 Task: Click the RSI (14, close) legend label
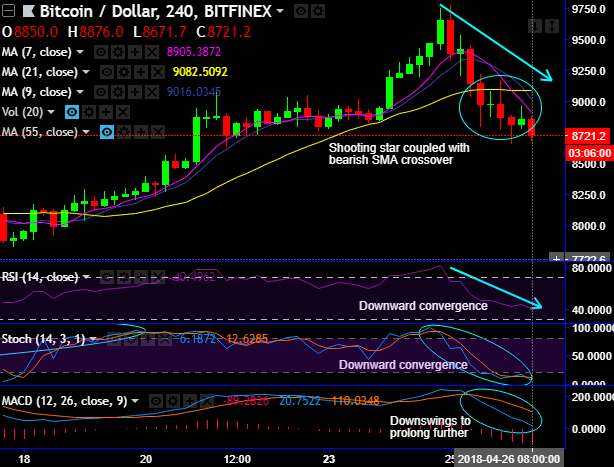tap(40, 277)
